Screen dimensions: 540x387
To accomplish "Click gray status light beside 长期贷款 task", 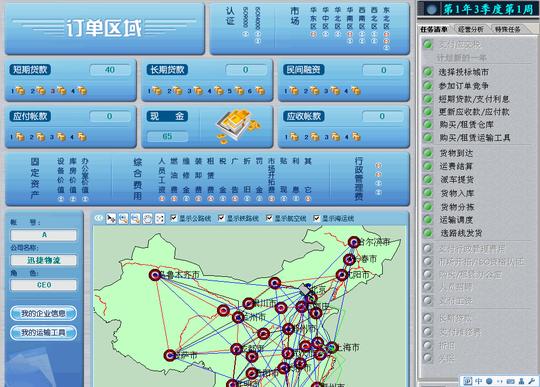I will click(x=428, y=317).
